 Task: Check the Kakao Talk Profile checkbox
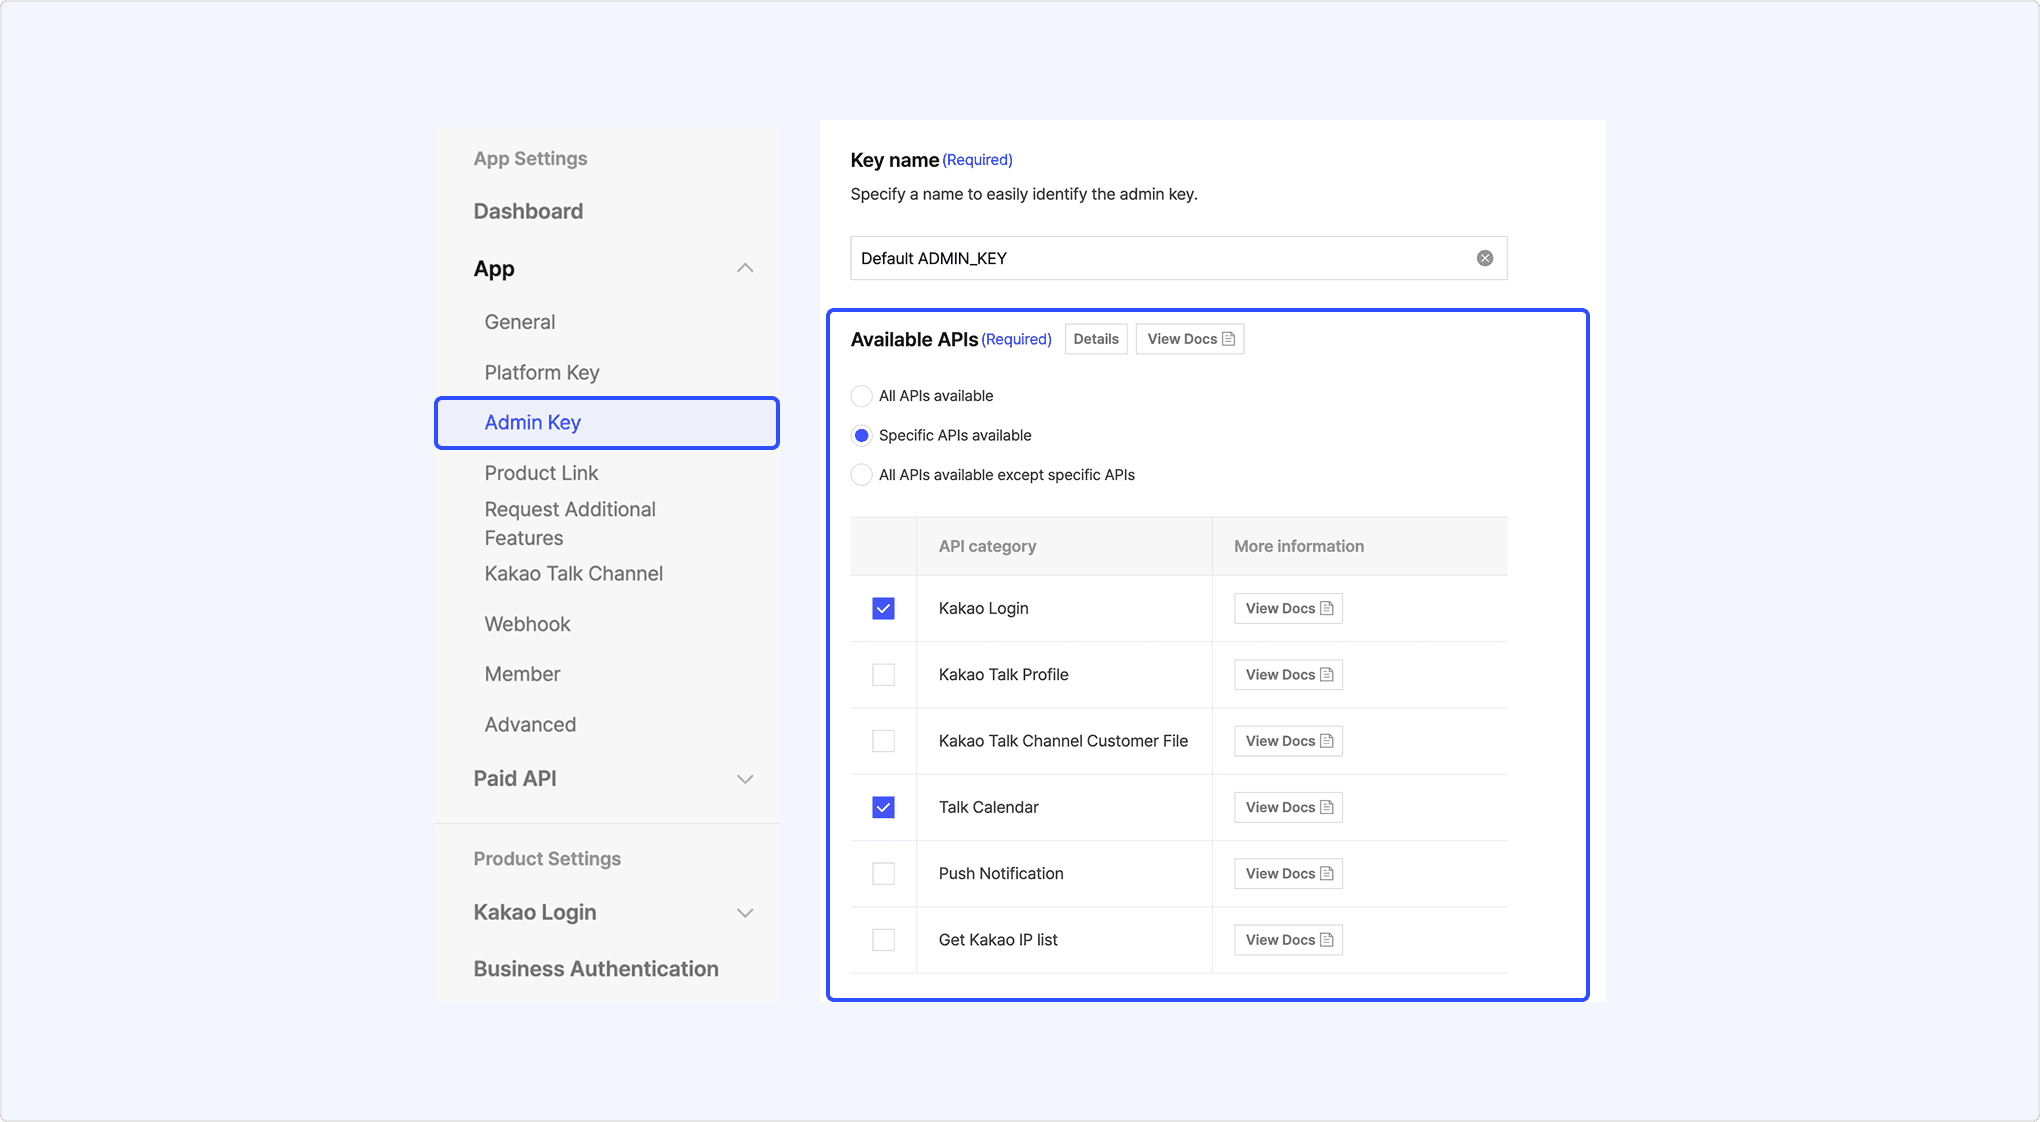[x=883, y=675]
